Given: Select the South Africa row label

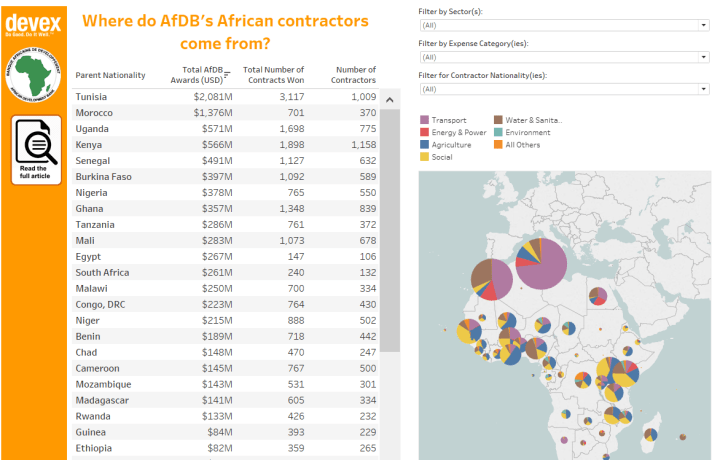Looking at the screenshot, I should [102, 273].
